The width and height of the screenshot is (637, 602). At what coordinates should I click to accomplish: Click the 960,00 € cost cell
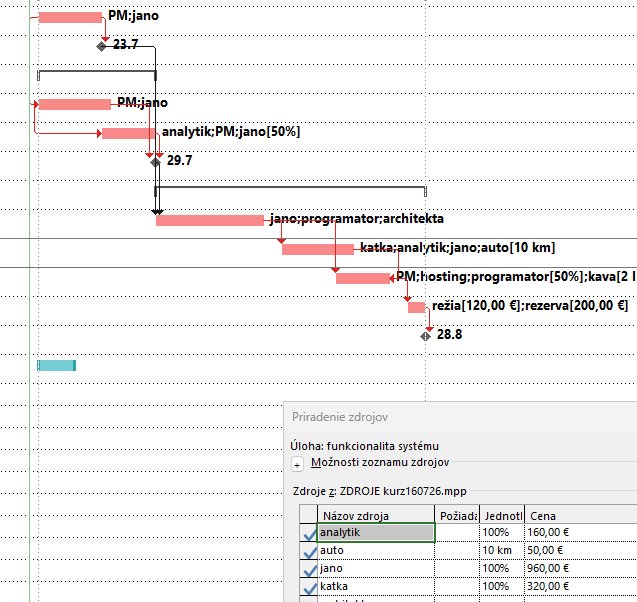click(x=581, y=569)
